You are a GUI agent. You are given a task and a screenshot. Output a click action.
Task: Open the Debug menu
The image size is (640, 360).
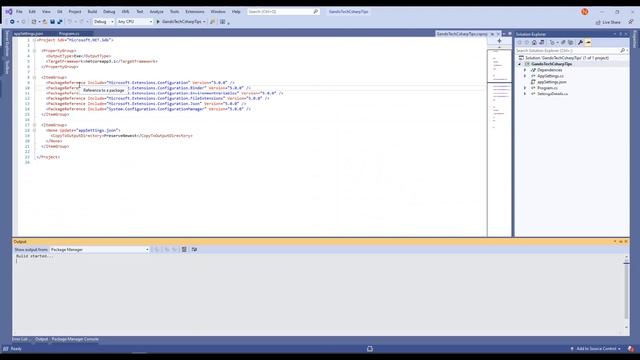(109, 12)
